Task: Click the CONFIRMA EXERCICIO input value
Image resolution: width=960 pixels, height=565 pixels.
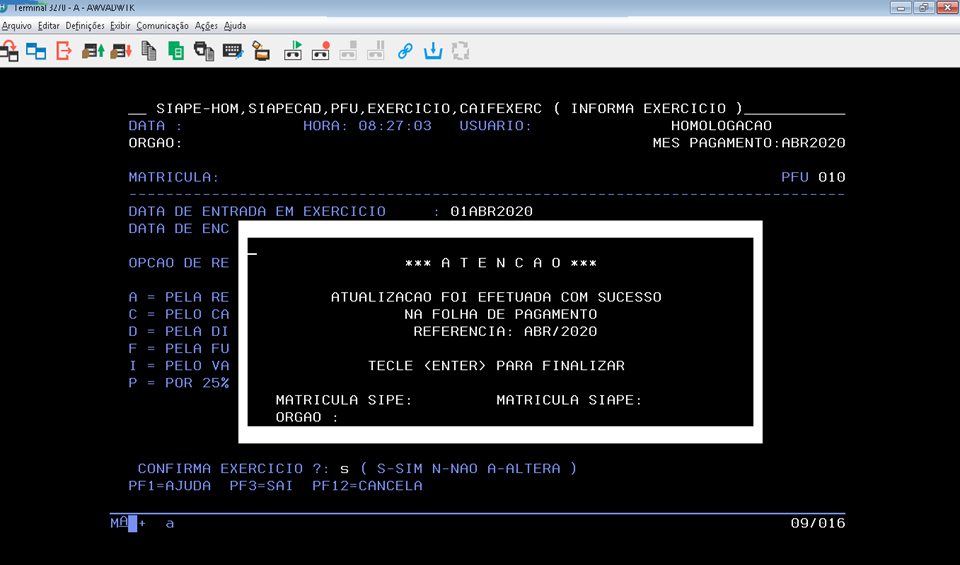Action: 343,469
